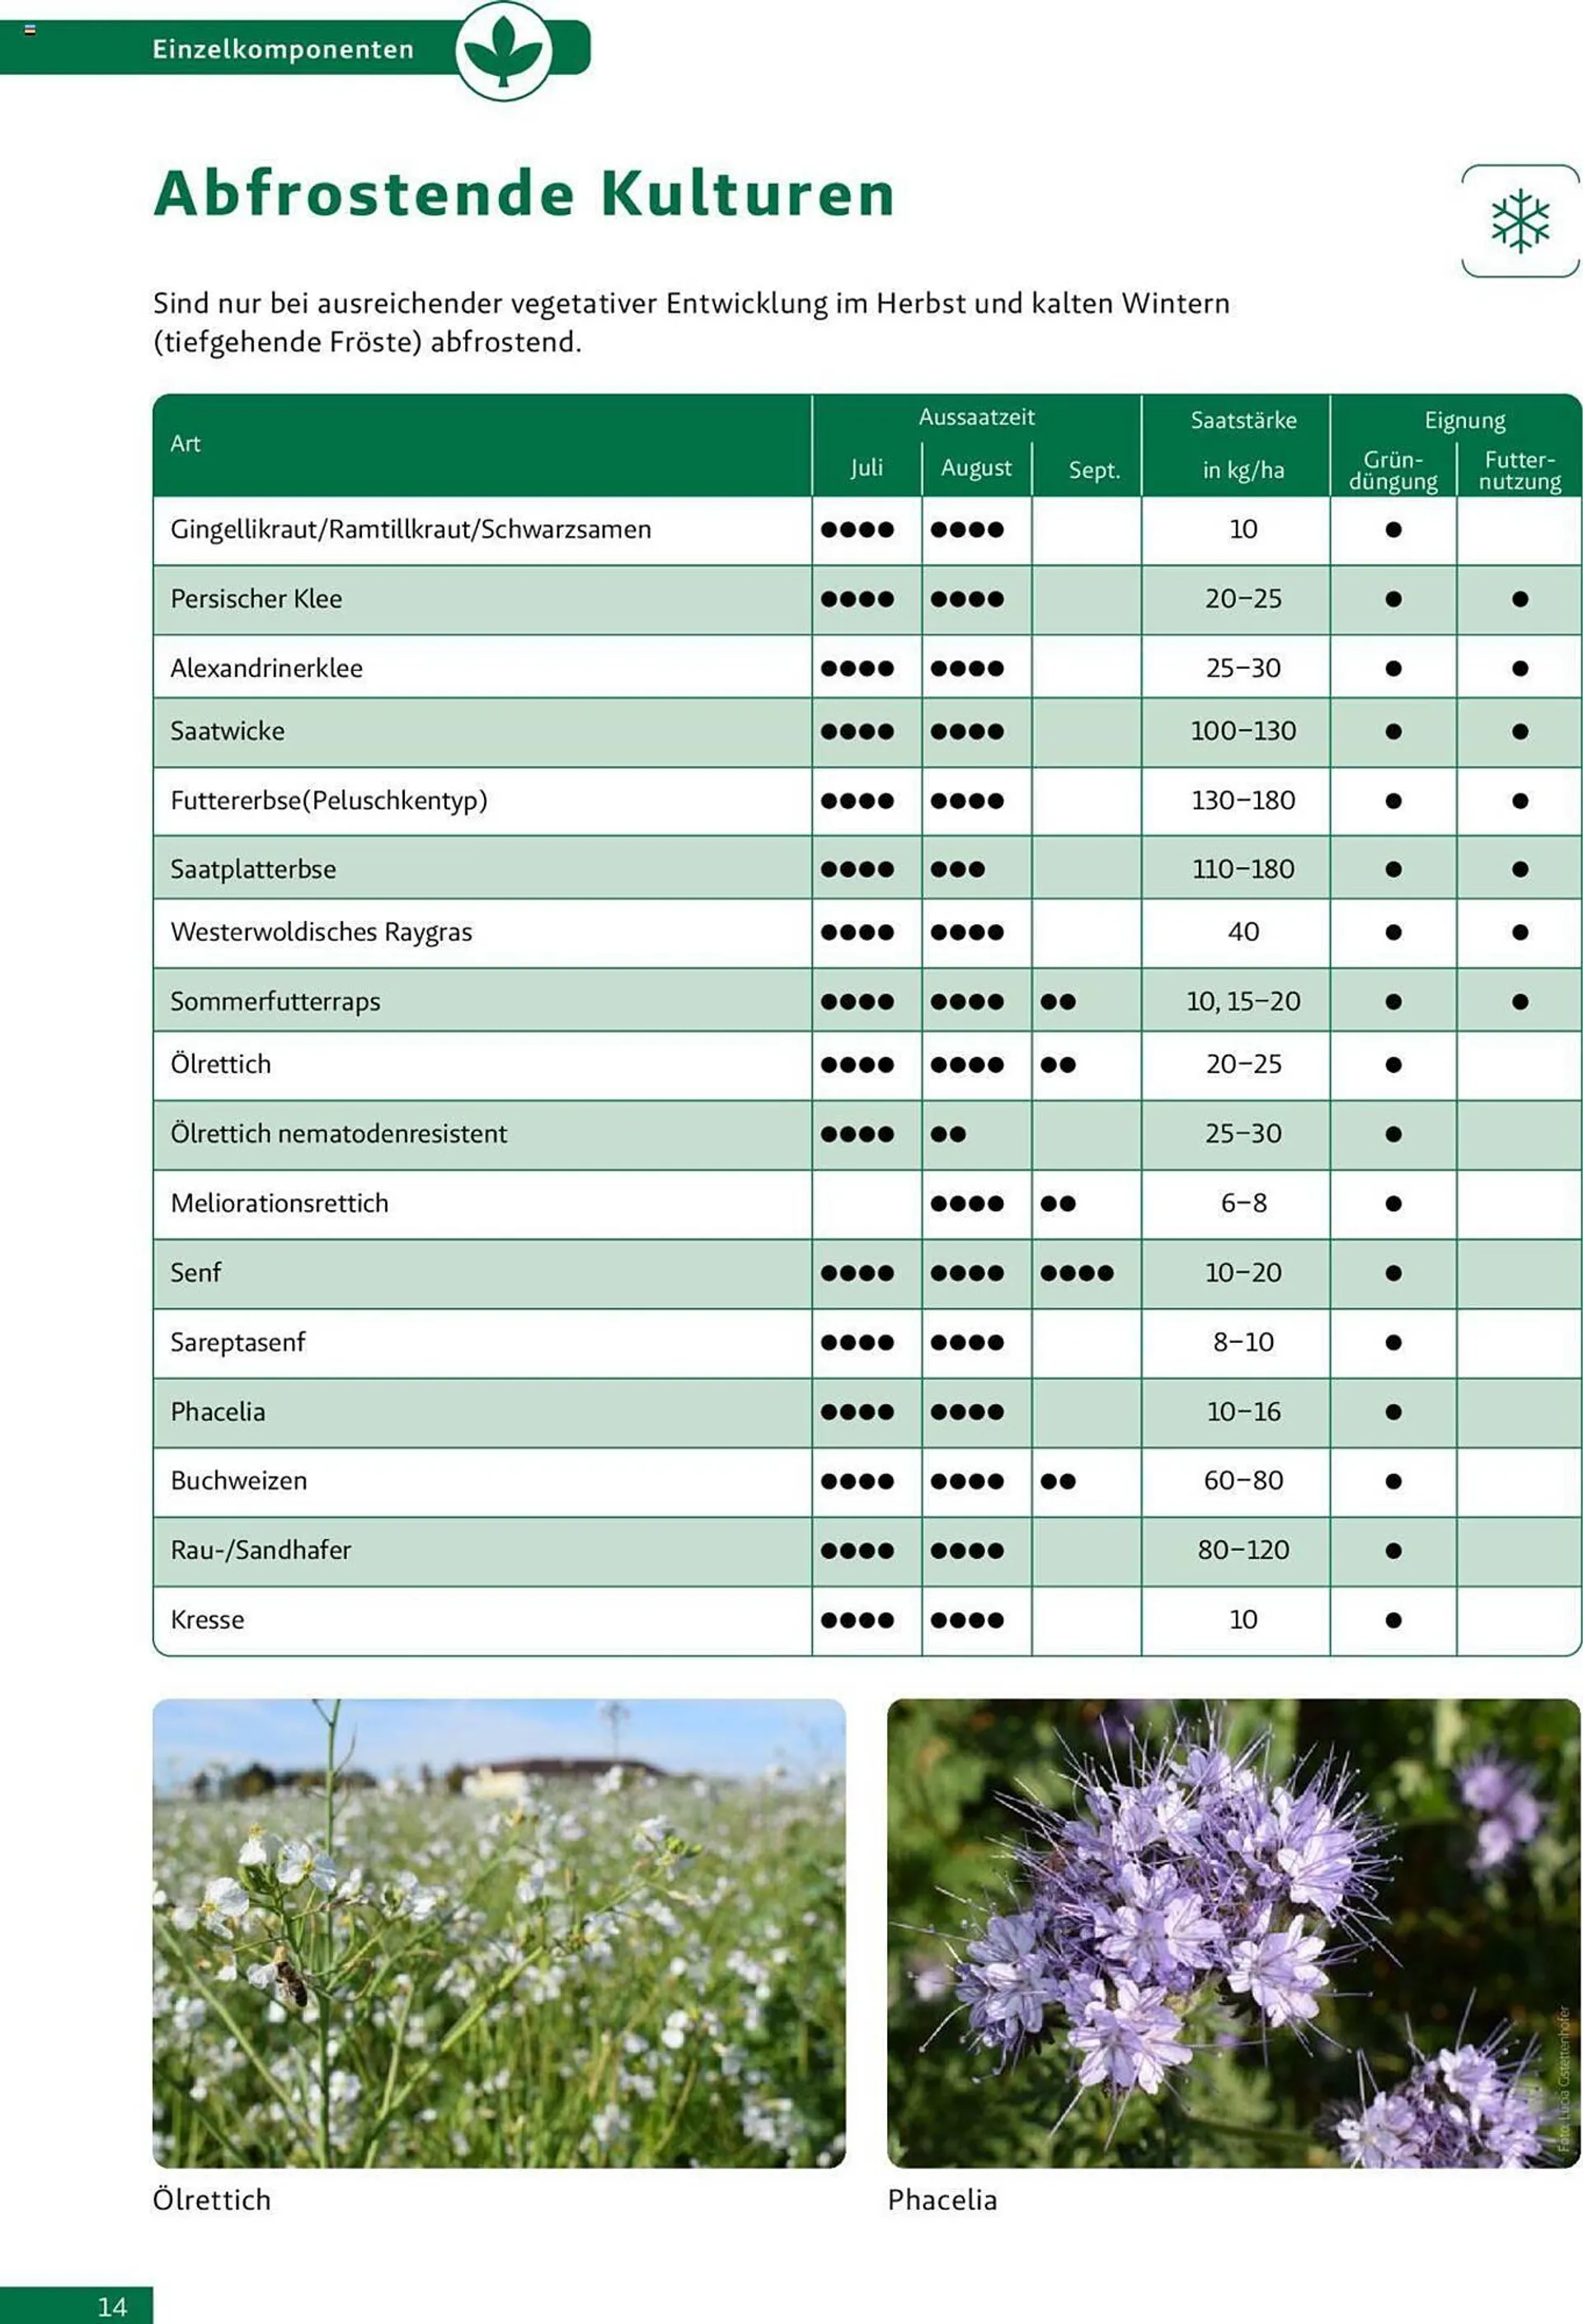Click the Aussaatzeit column header
Image resolution: width=1583 pixels, height=2324 pixels.
coord(976,417)
